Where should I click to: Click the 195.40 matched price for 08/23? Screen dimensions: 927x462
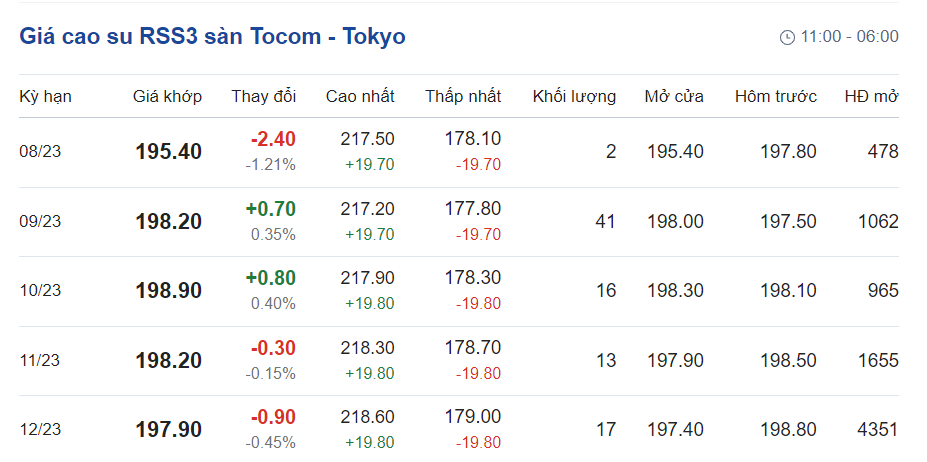[168, 152]
